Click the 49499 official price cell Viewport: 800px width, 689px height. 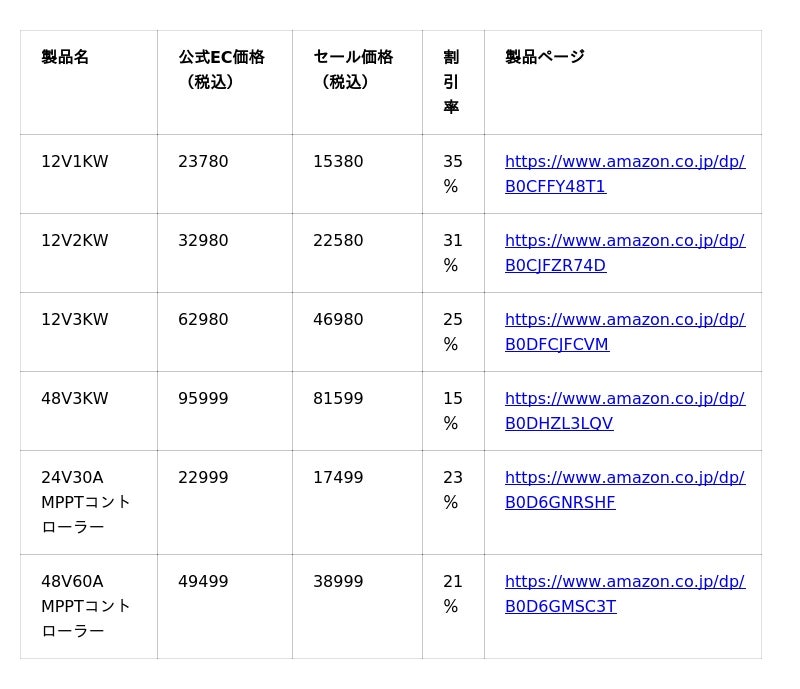[x=203, y=582]
